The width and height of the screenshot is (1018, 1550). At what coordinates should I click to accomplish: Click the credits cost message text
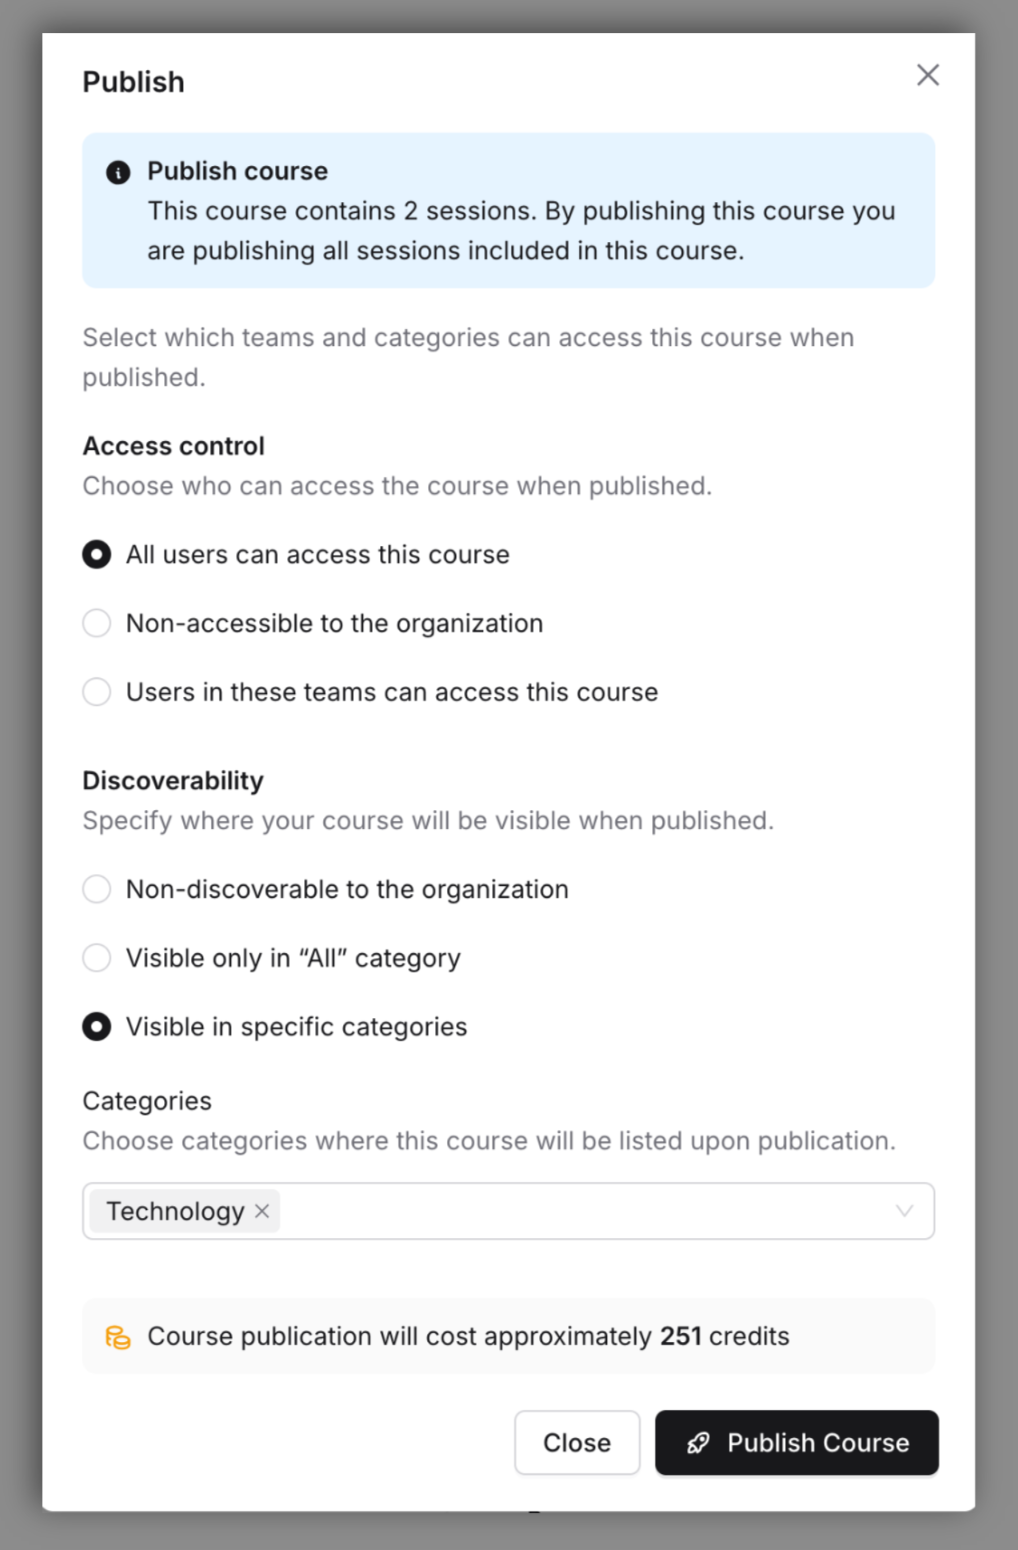point(468,1336)
